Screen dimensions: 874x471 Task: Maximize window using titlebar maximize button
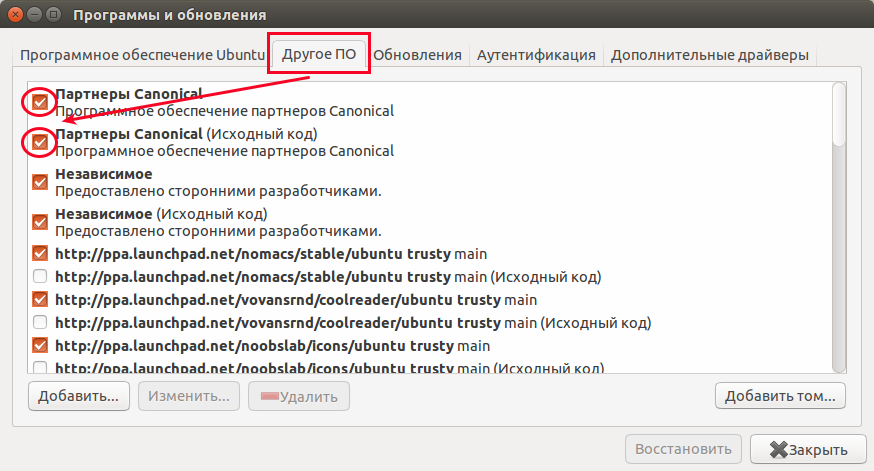(x=54, y=14)
